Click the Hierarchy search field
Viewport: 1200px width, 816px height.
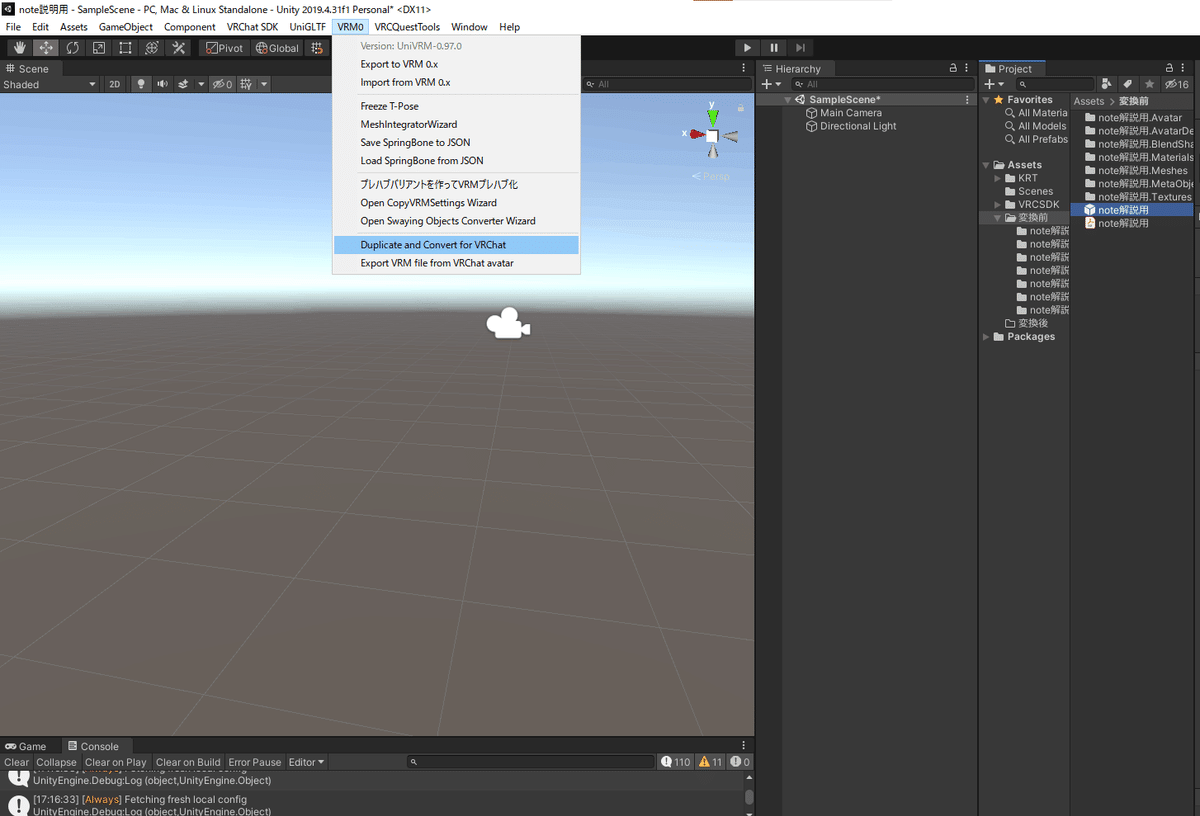coord(881,84)
